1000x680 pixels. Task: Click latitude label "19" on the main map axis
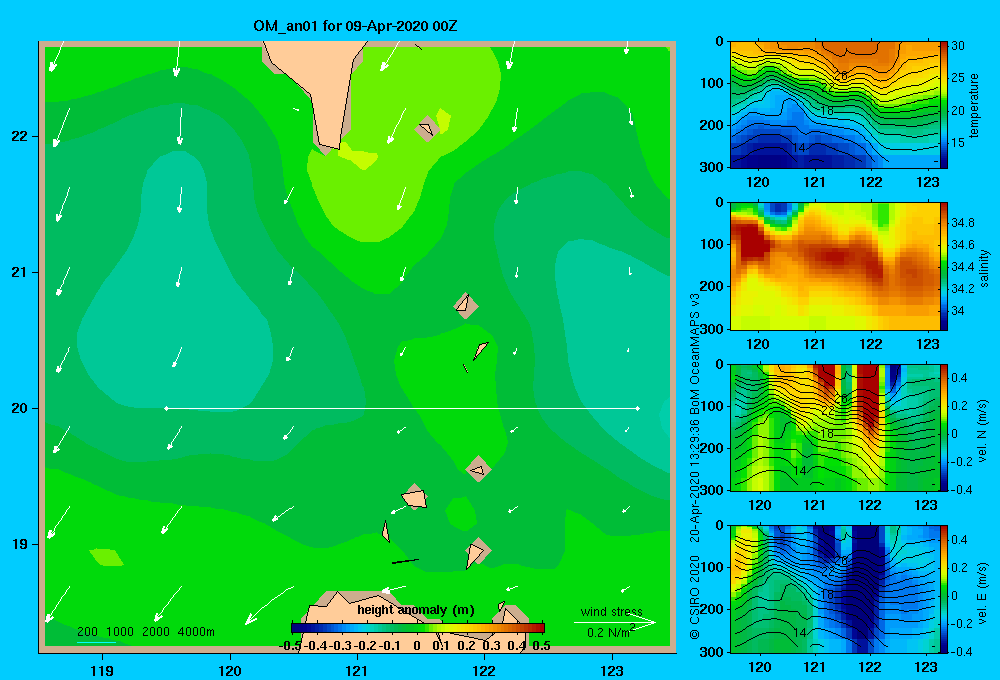point(20,544)
